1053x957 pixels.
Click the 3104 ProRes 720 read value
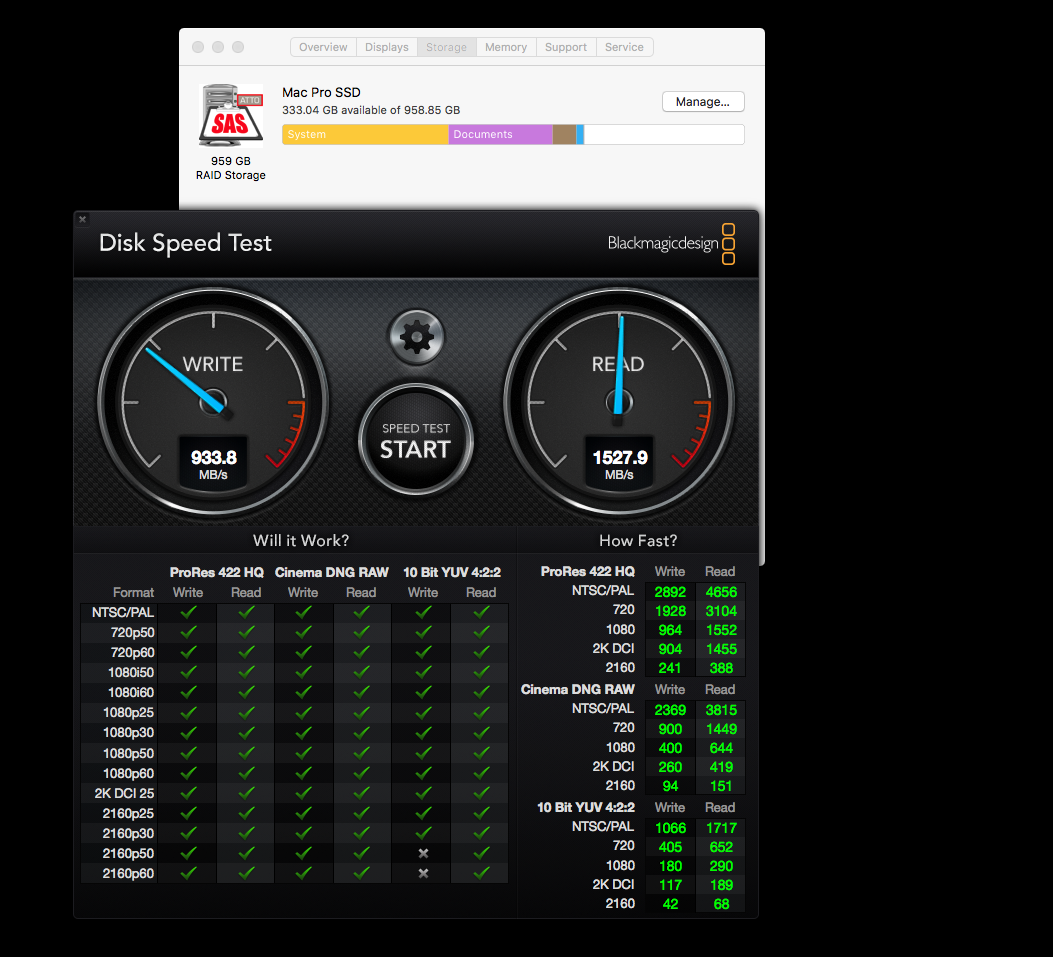pyautogui.click(x=721, y=611)
